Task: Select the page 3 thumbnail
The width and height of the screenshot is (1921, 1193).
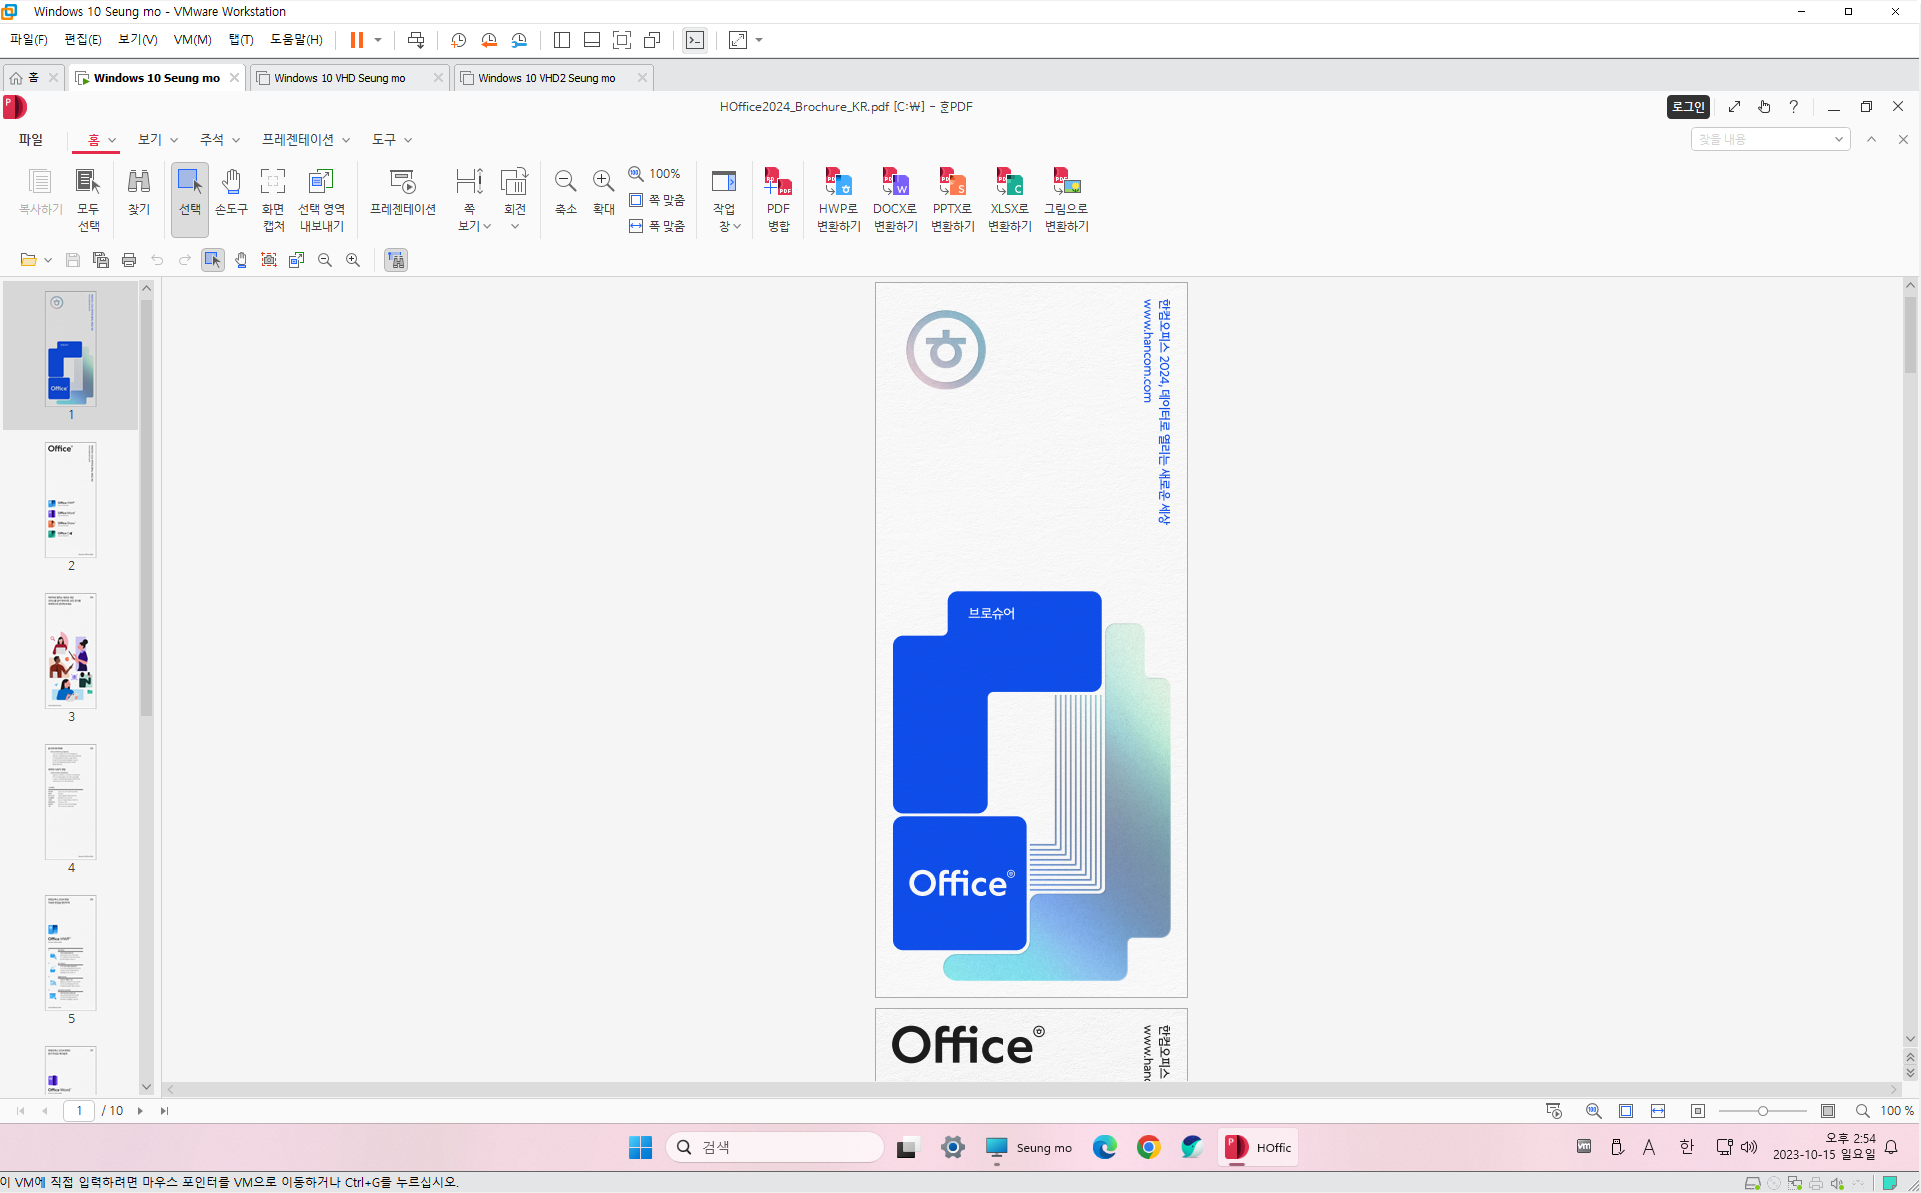Action: pyautogui.click(x=70, y=651)
